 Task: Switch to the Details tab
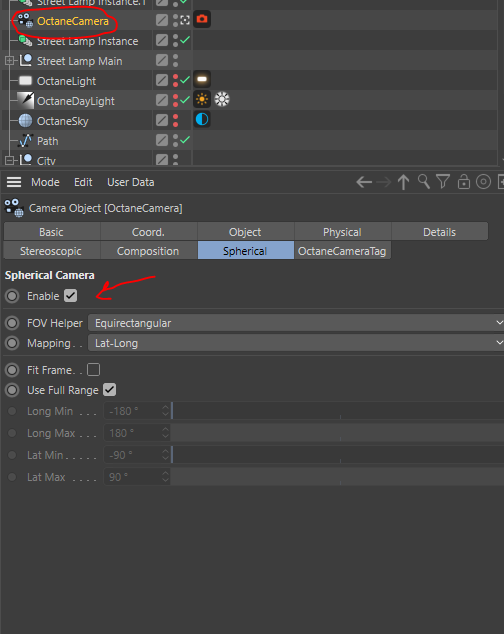[440, 232]
